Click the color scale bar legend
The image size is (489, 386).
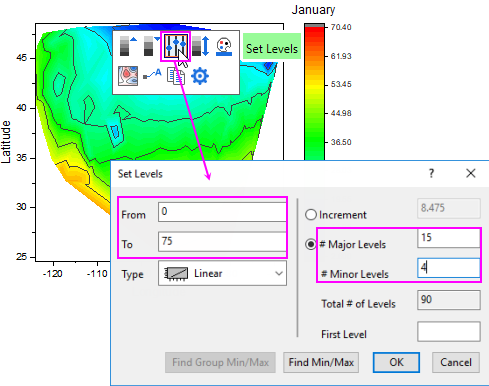tap(314, 92)
